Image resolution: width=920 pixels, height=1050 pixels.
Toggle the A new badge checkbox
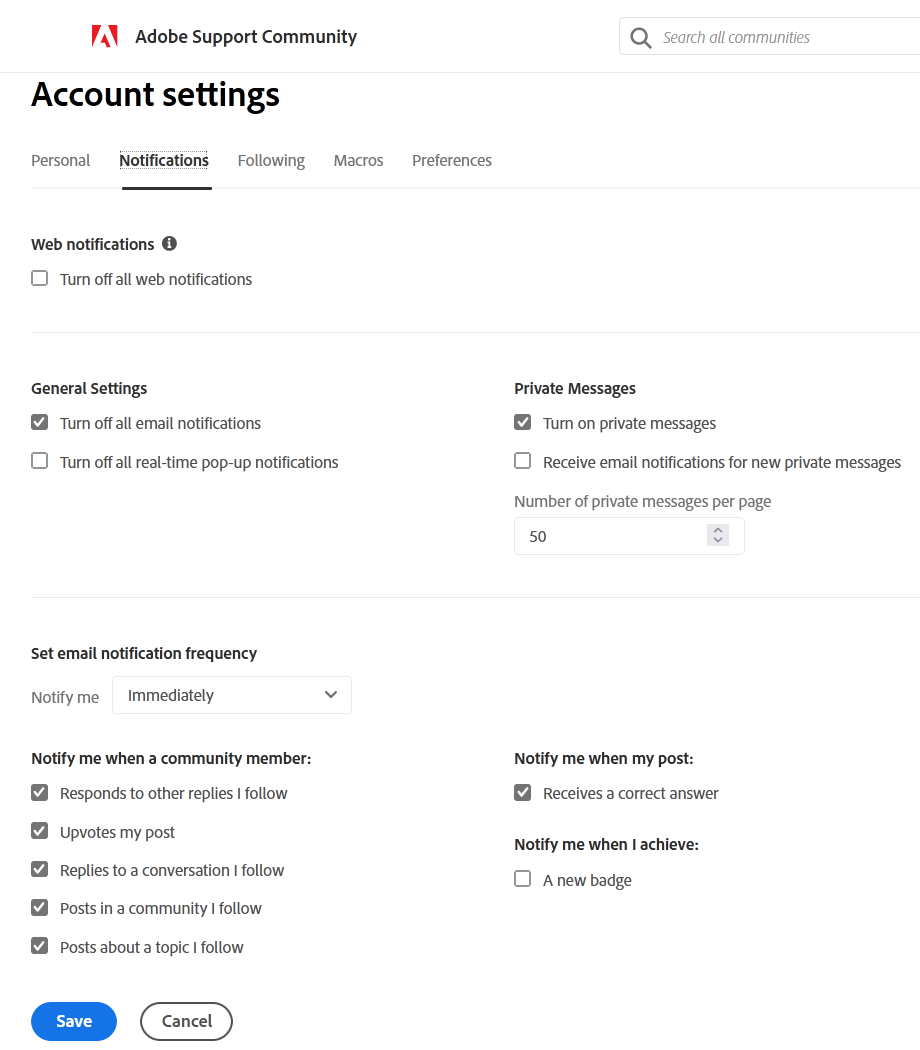click(x=523, y=879)
